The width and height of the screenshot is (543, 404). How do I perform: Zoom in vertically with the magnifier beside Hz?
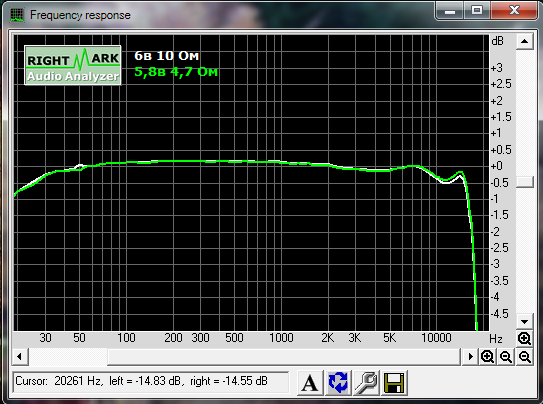point(524,338)
